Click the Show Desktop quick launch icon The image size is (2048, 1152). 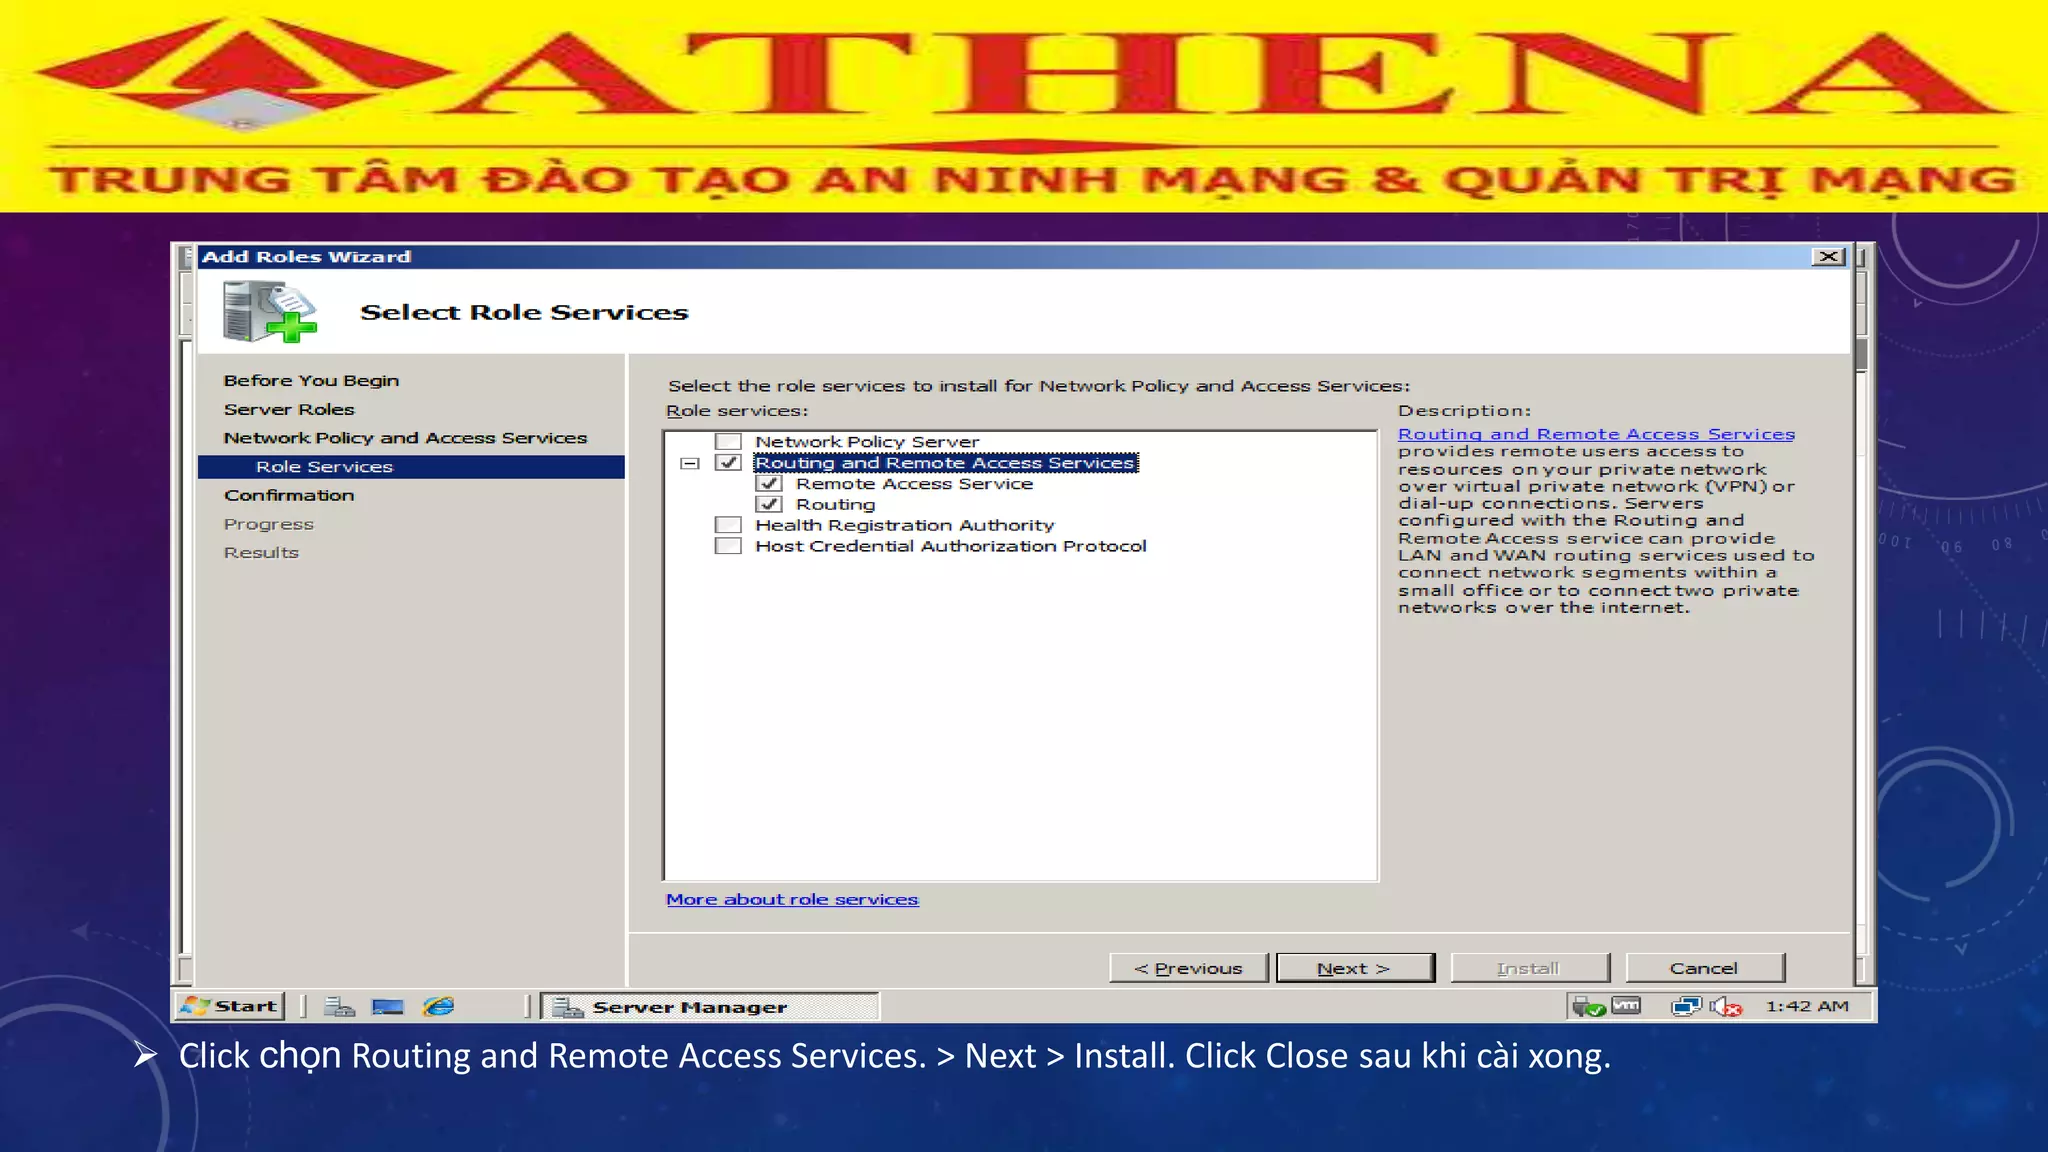[388, 1007]
